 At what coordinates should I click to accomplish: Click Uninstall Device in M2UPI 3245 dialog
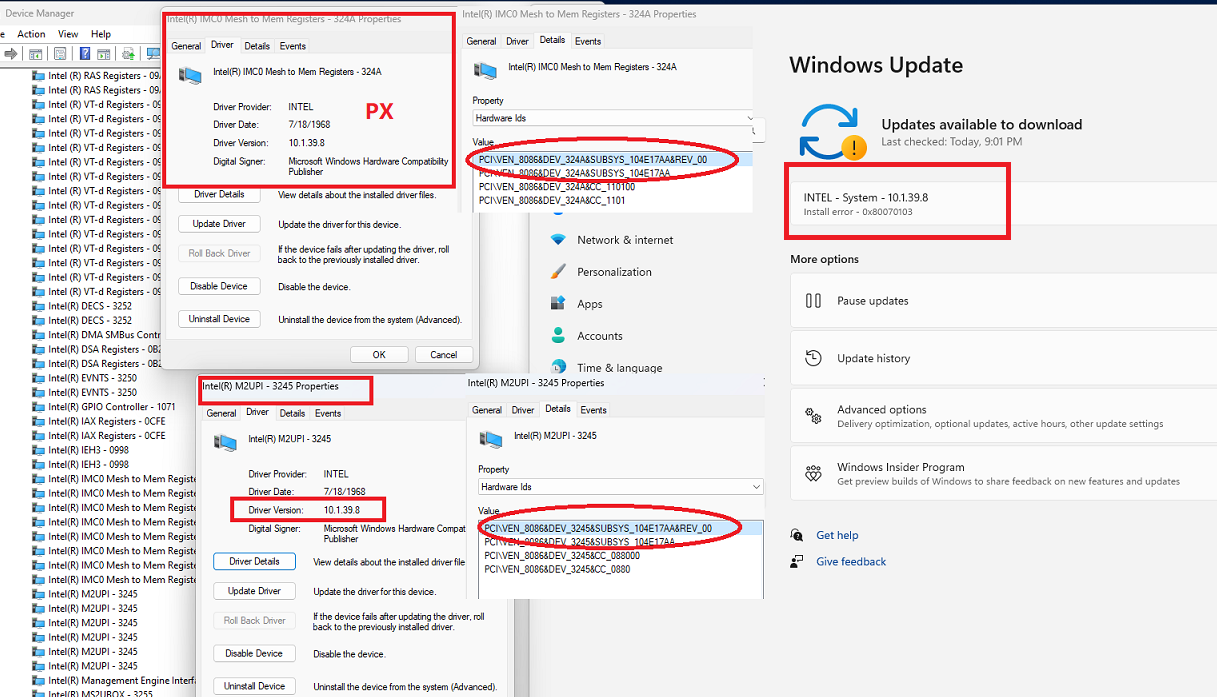point(254,686)
